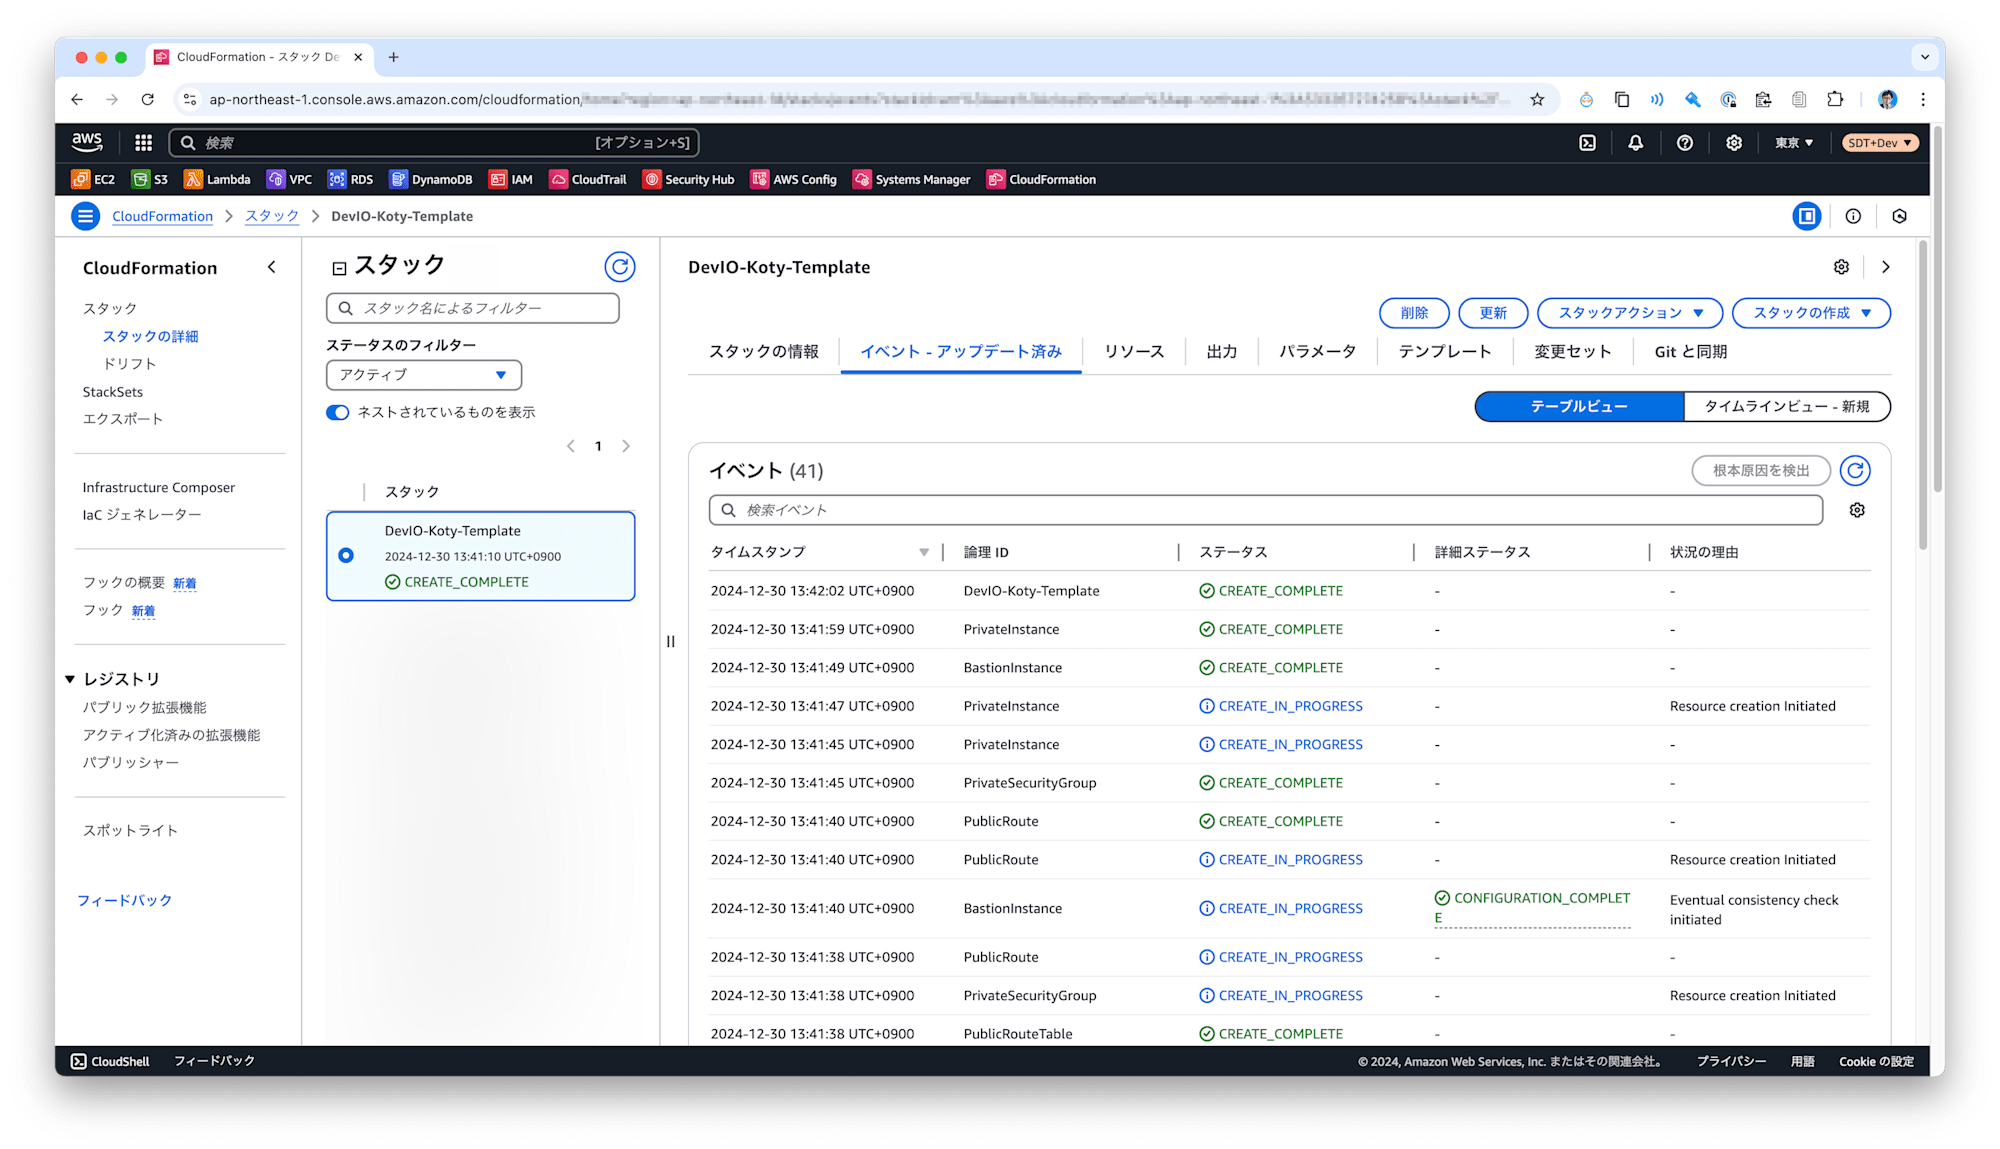Refresh the stacks list
Image resolution: width=2000 pixels, height=1149 pixels.
pyautogui.click(x=620, y=267)
